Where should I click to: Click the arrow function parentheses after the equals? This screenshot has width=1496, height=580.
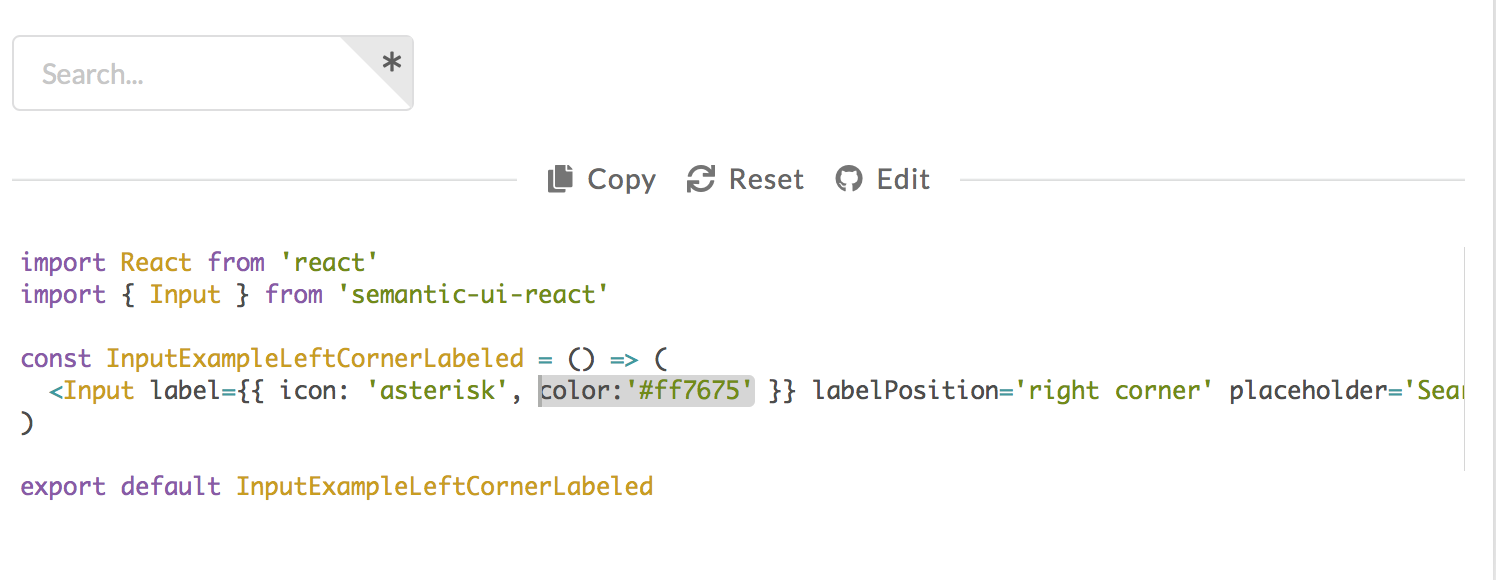(581, 358)
